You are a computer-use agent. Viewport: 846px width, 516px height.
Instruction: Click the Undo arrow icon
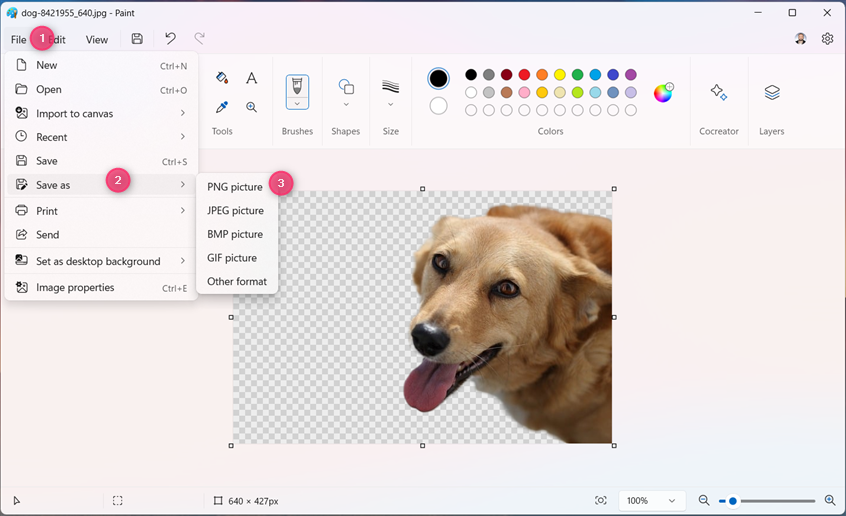point(170,39)
